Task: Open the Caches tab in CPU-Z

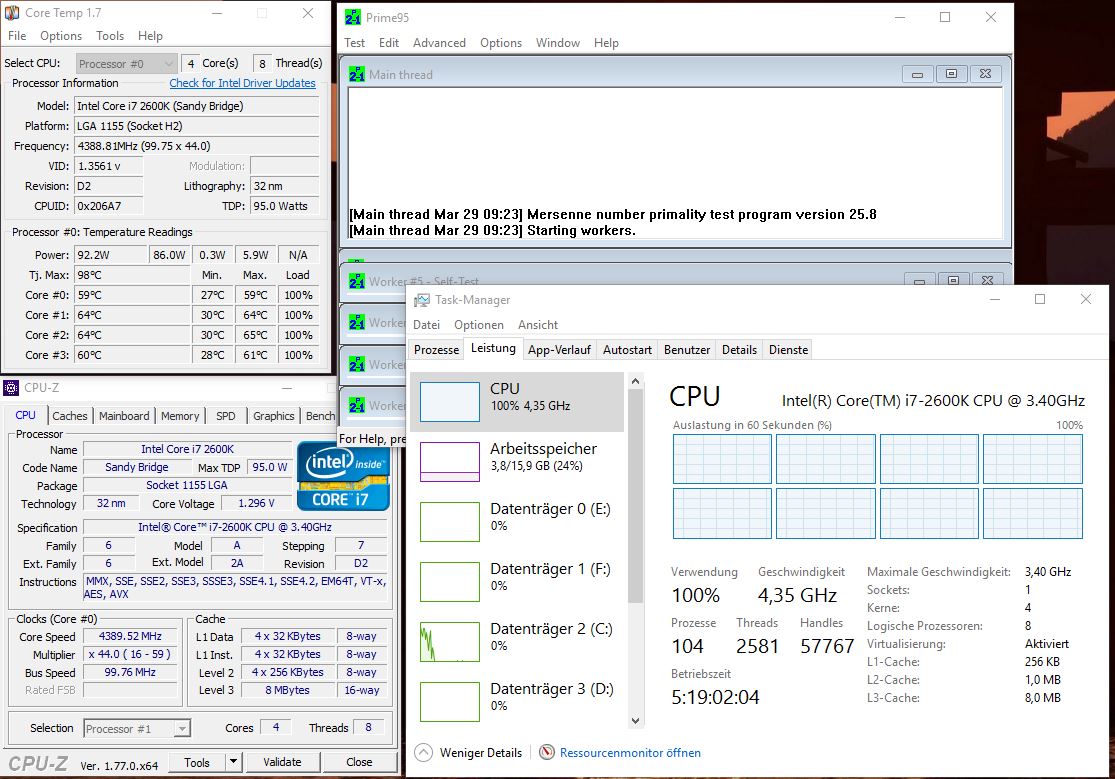Action: (x=70, y=415)
